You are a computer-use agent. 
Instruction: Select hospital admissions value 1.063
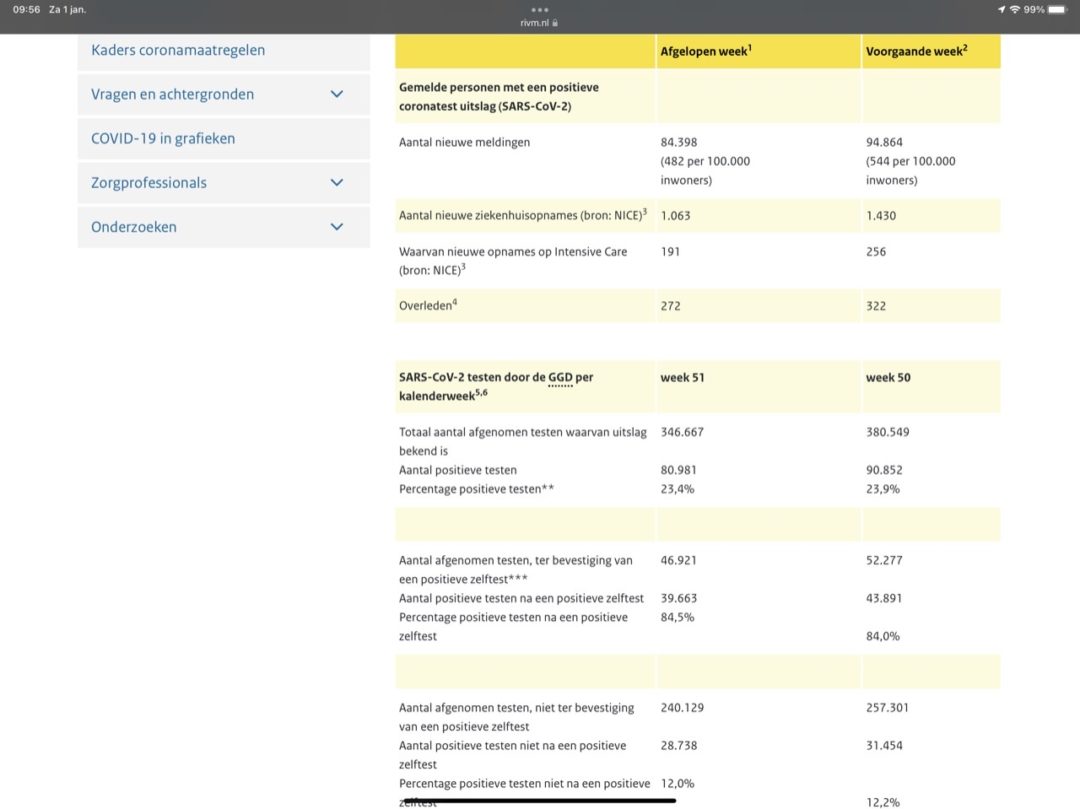coord(675,216)
